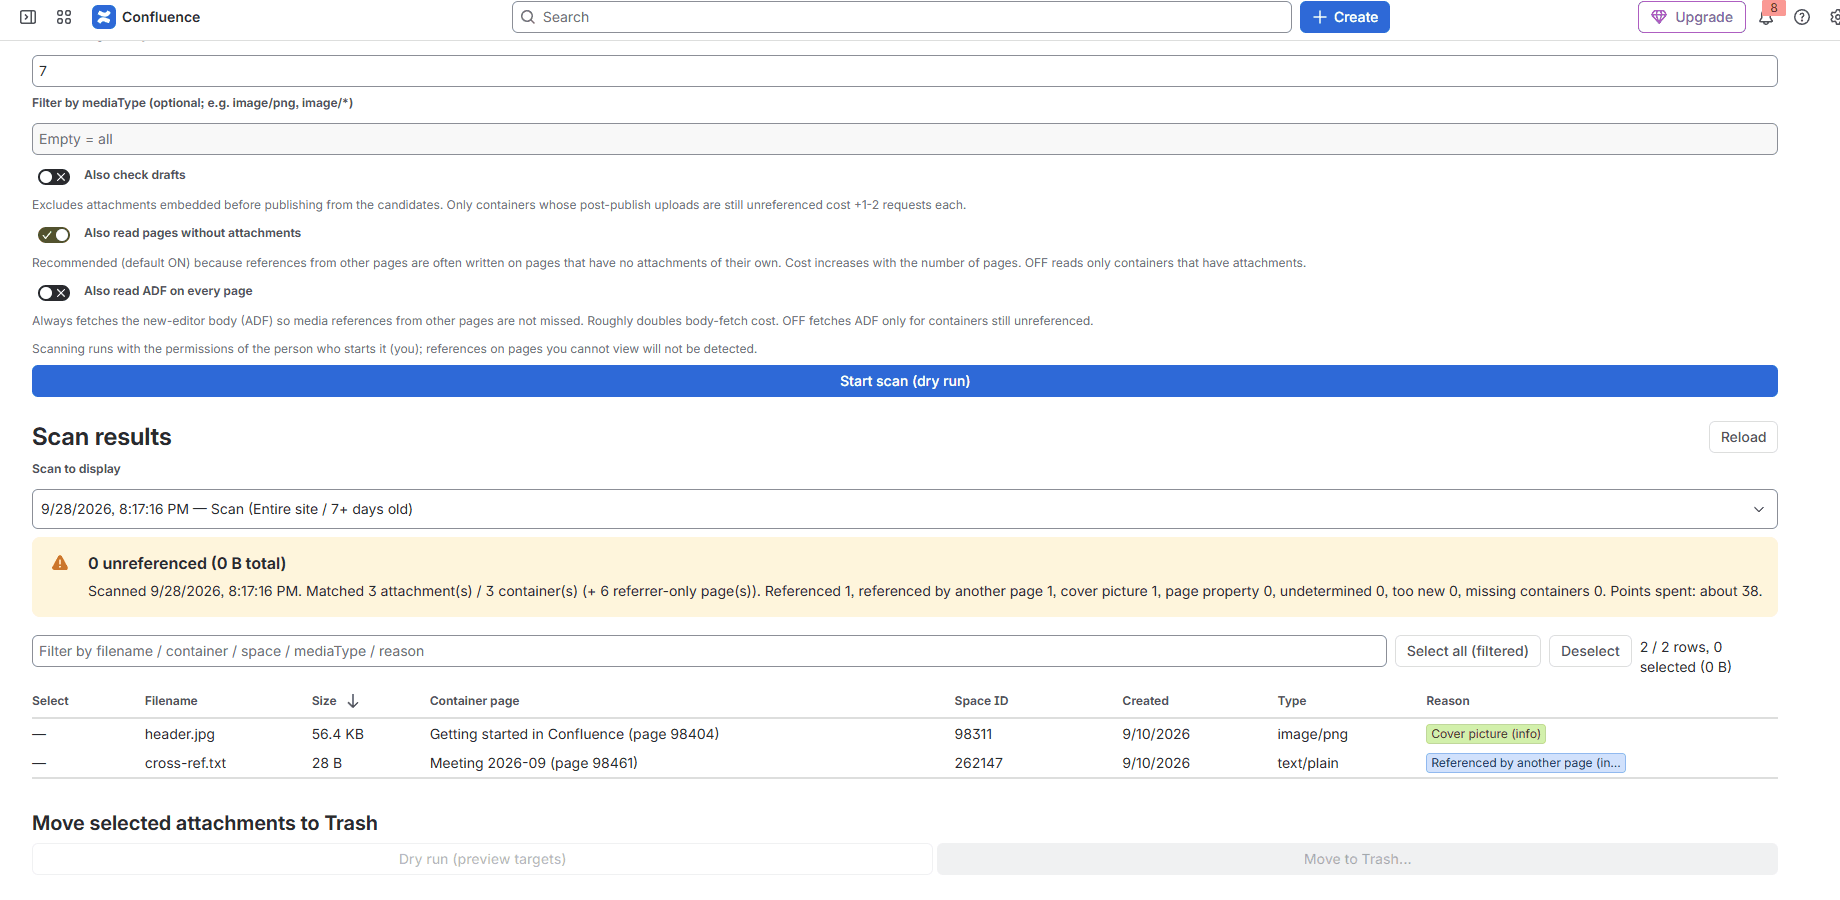Toggle the sidebar panel icon

click(x=28, y=17)
